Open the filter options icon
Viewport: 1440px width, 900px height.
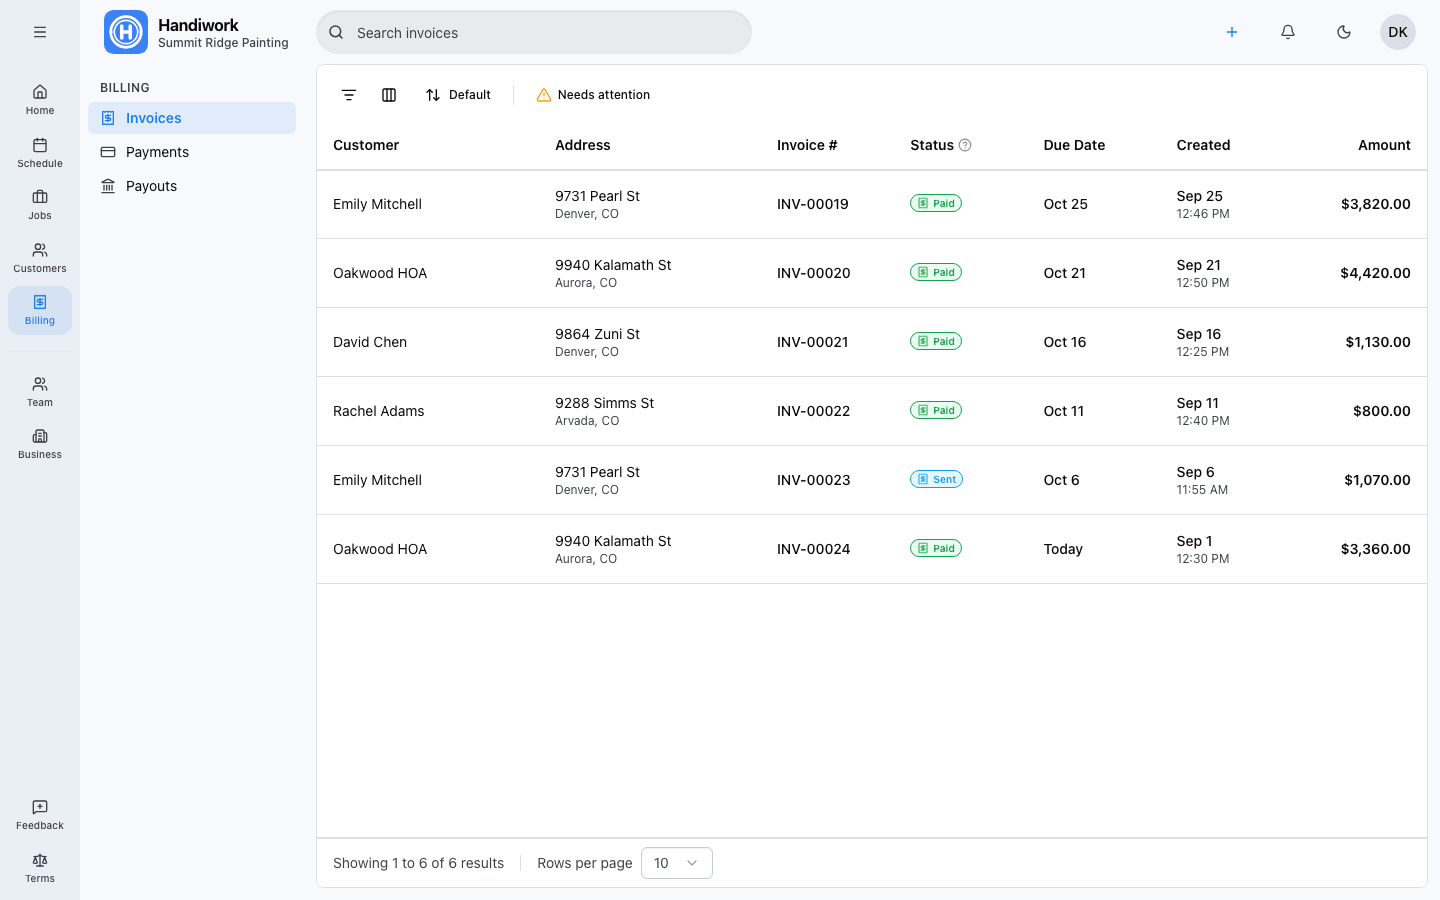pos(349,95)
